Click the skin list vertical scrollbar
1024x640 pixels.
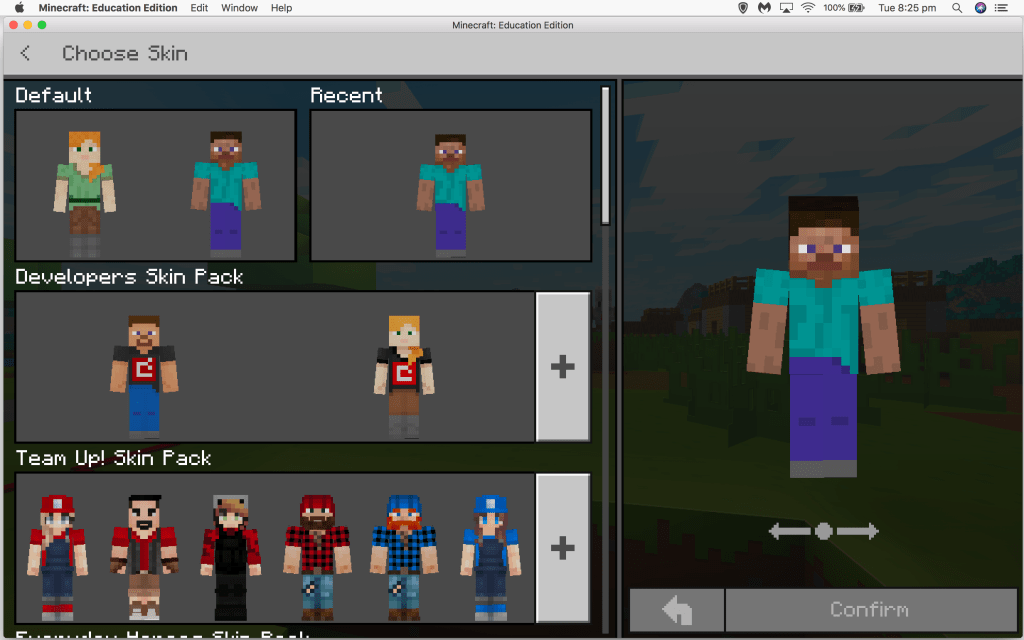605,155
